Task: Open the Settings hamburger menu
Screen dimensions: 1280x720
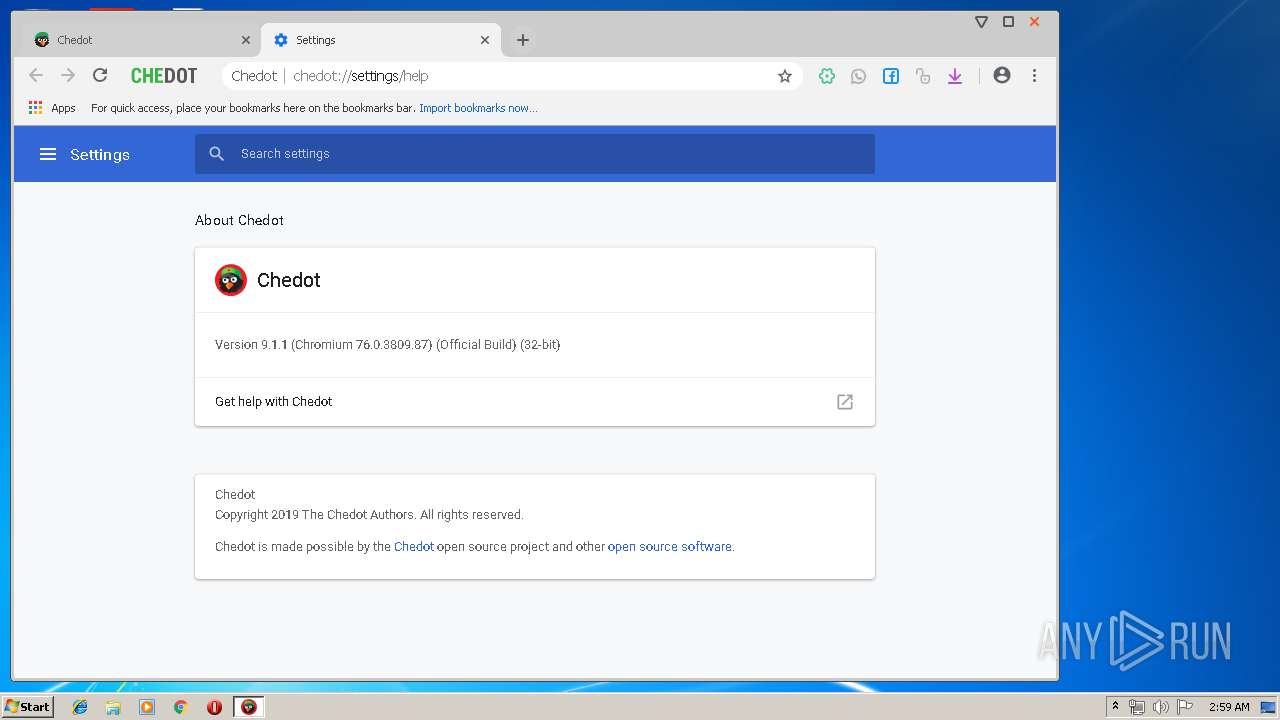Action: (x=48, y=154)
